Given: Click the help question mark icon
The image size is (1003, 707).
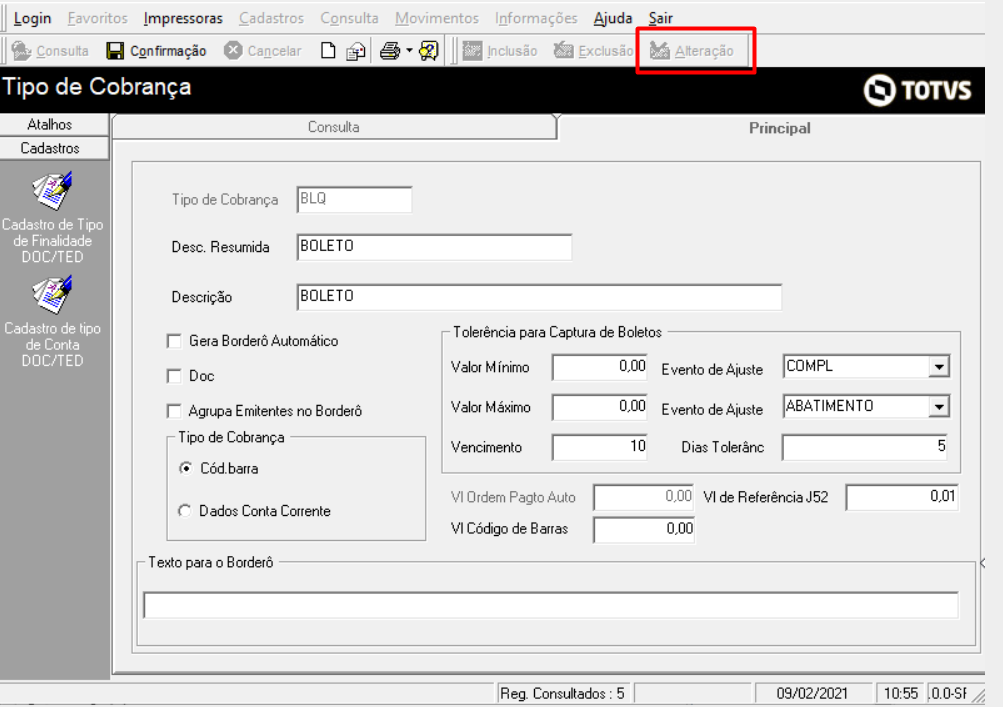Looking at the screenshot, I should pos(429,51).
